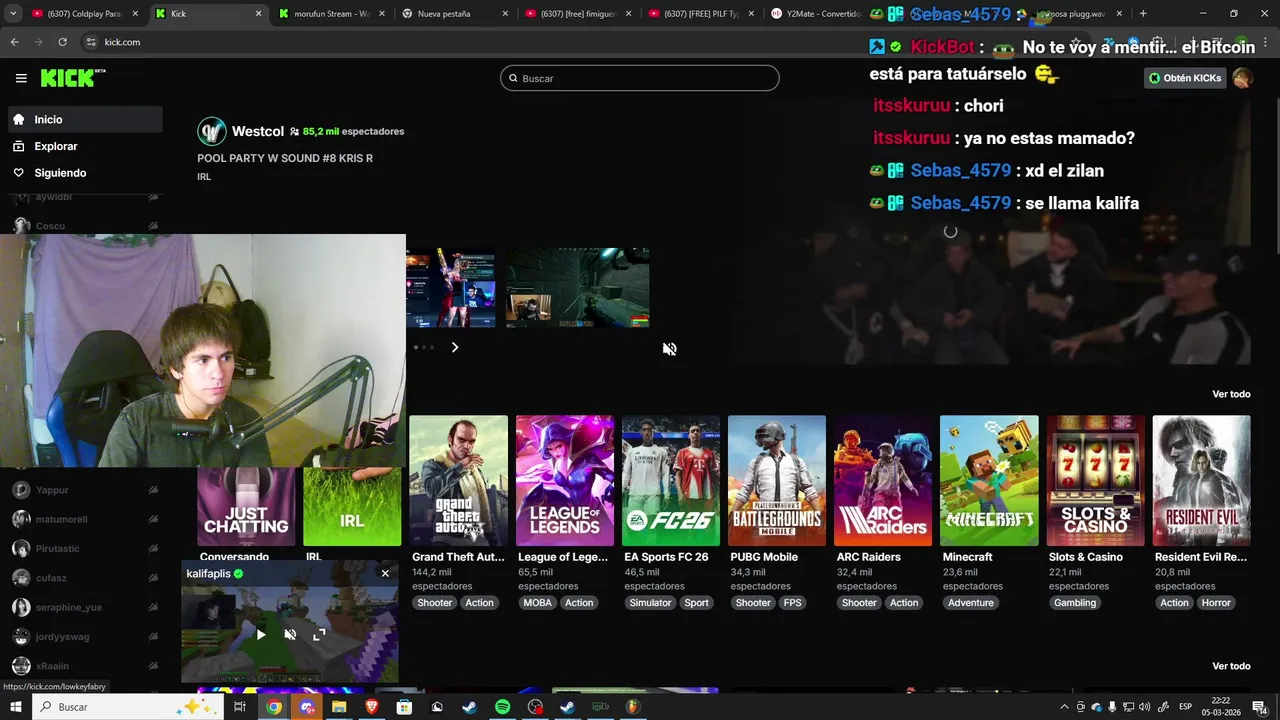This screenshot has width=1280, height=720.
Task: Open site information icon beside kick.com
Action: [91, 42]
